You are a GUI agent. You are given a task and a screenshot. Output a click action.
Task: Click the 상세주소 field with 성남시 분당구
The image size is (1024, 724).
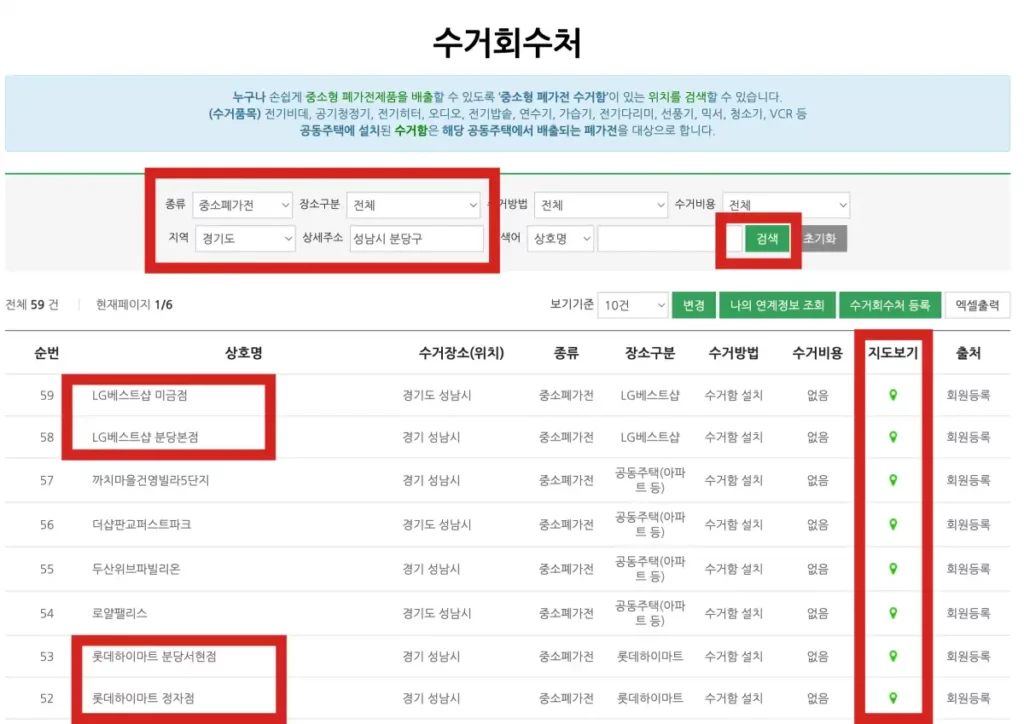tap(417, 238)
